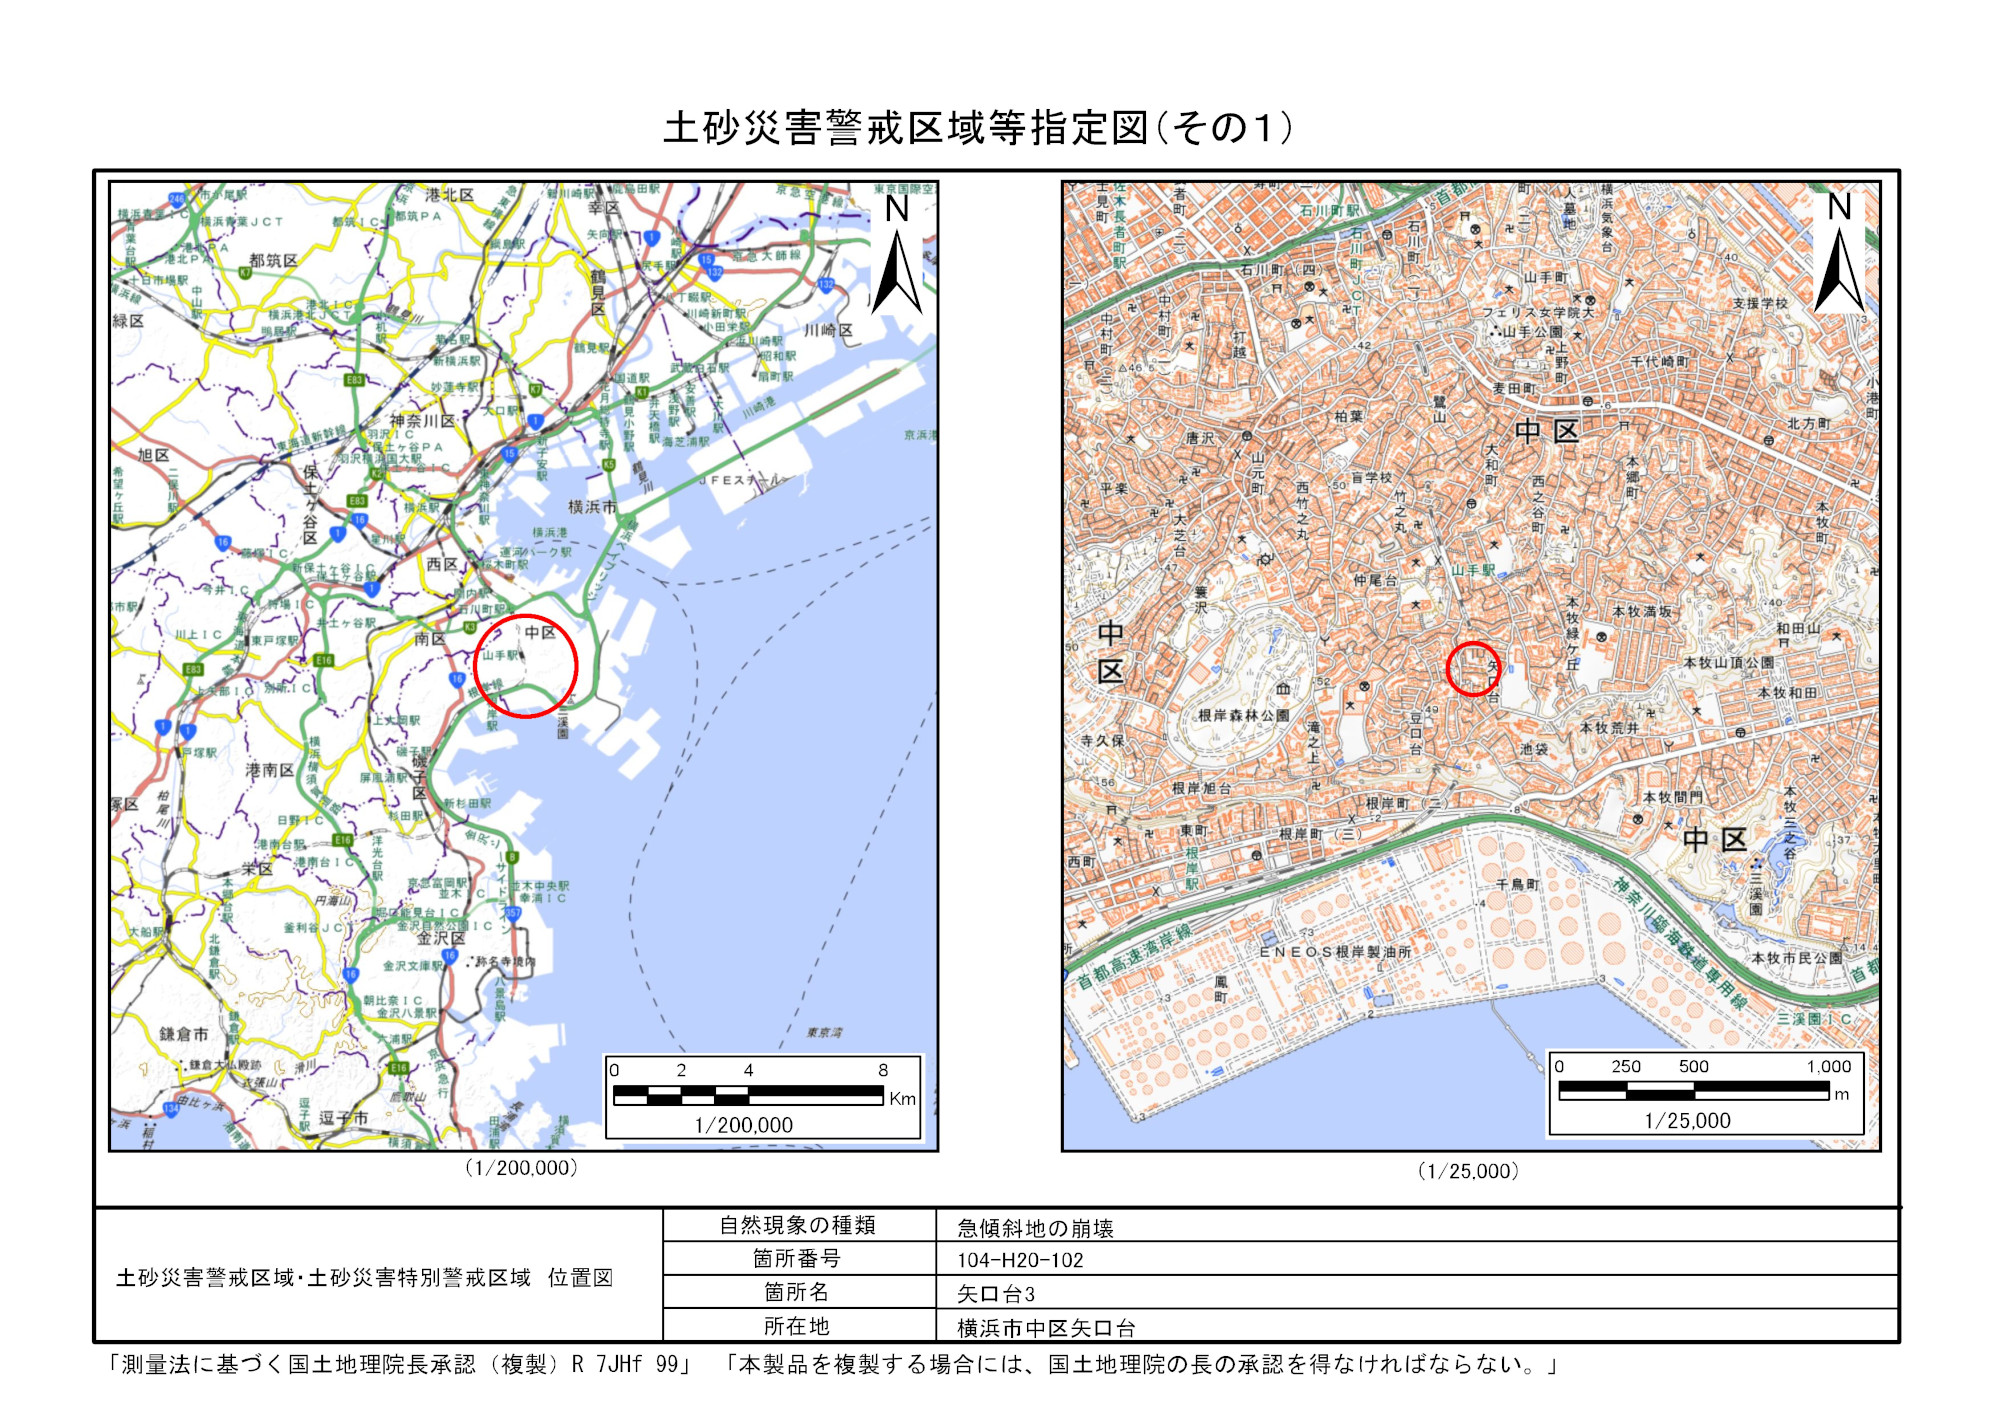Image resolution: width=2000 pixels, height=1414 pixels.
Task: Click the 鎌倉市 label on the left map
Action: click(184, 1034)
